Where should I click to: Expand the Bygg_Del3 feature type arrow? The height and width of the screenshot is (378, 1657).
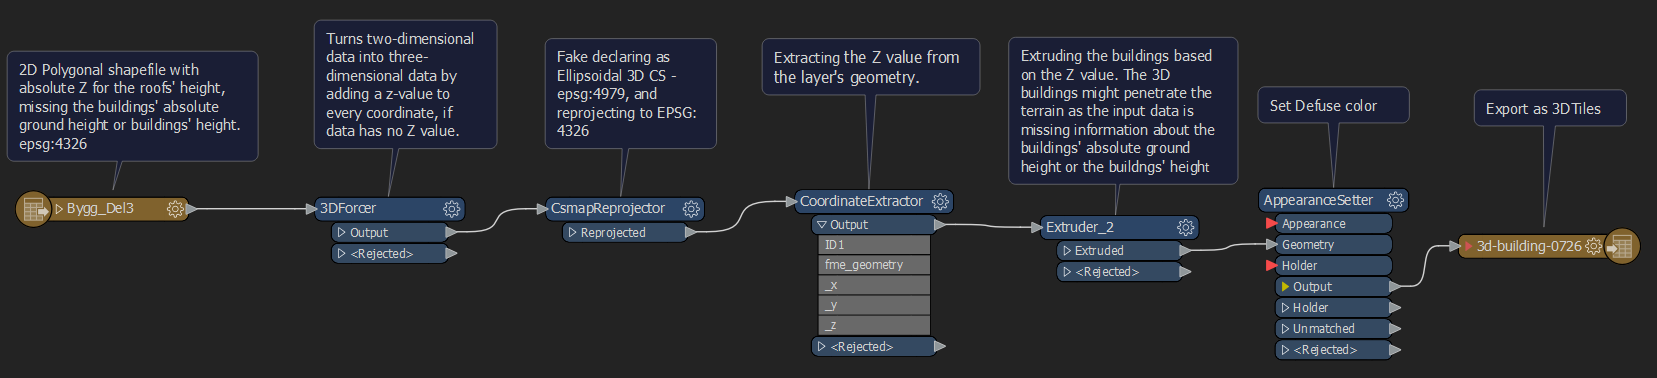60,209
